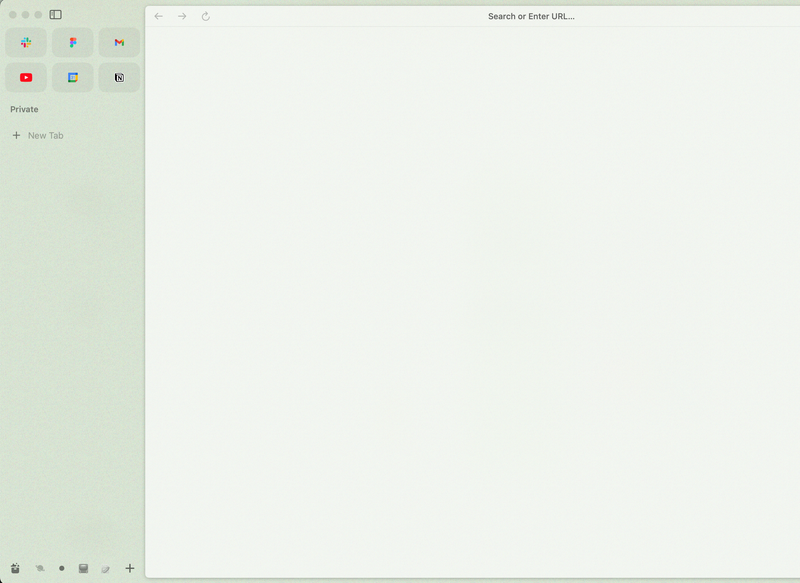Open Google Calendar from favorites
800x583 pixels.
pyautogui.click(x=73, y=78)
